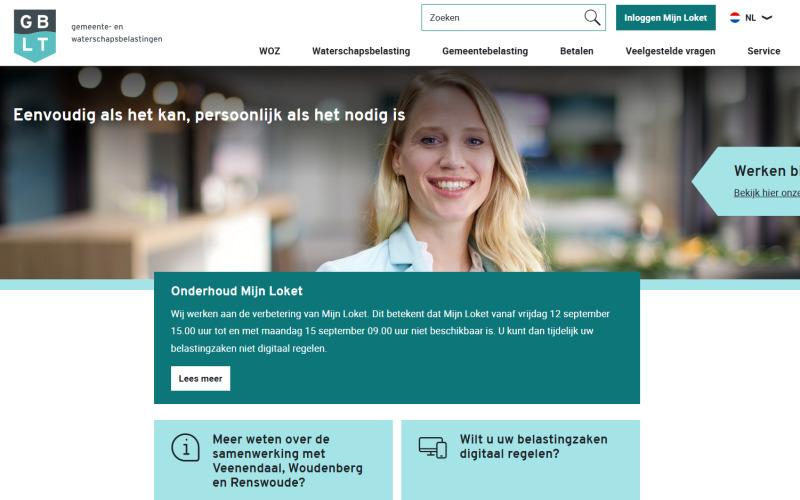The height and width of the screenshot is (500, 800).
Task: Click the Werken bij banner heading
Action: 766,170
